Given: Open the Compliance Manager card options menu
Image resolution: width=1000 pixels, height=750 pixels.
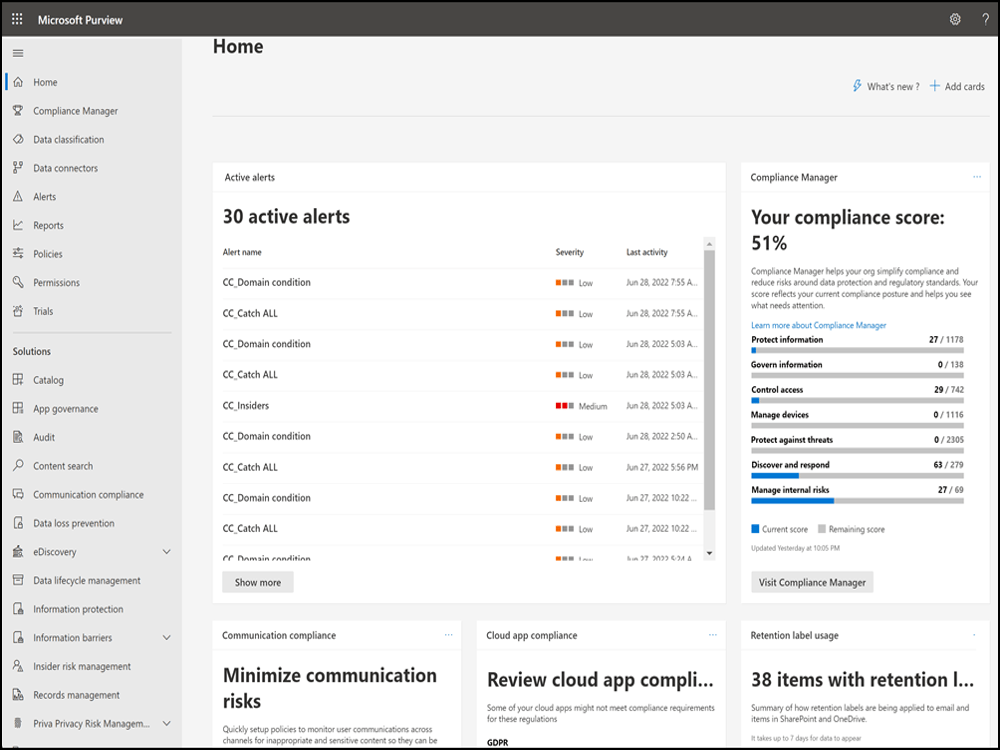Looking at the screenshot, I should coord(977,177).
